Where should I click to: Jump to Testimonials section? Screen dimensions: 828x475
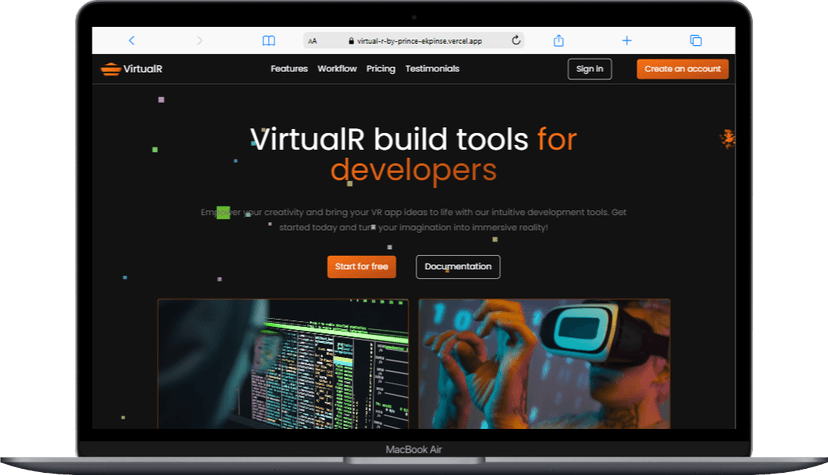[432, 69]
